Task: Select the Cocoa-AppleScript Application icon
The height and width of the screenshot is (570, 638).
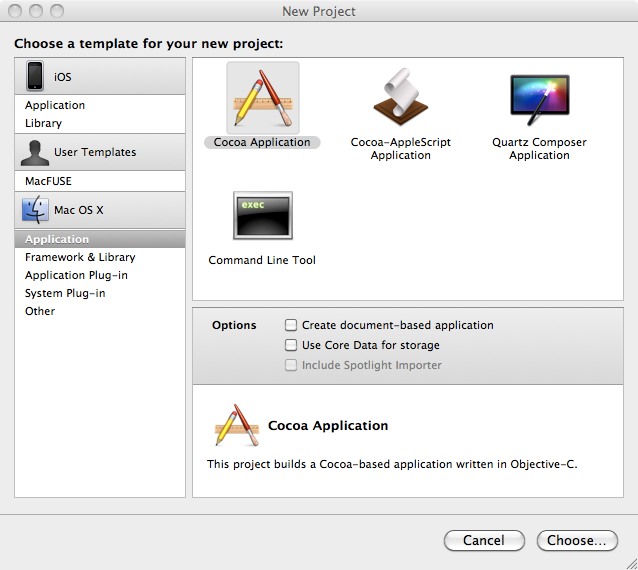Action: (400, 98)
